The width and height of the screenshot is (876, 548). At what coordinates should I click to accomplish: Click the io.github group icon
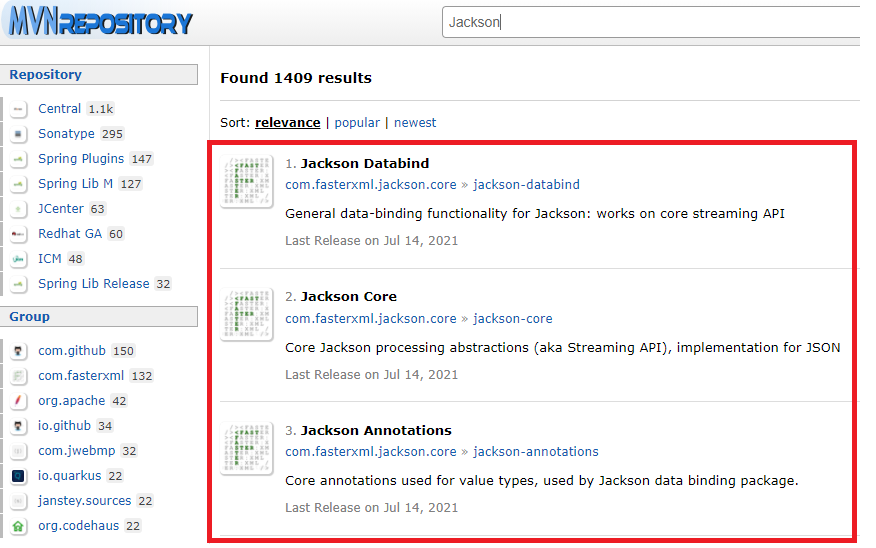[x=18, y=426]
